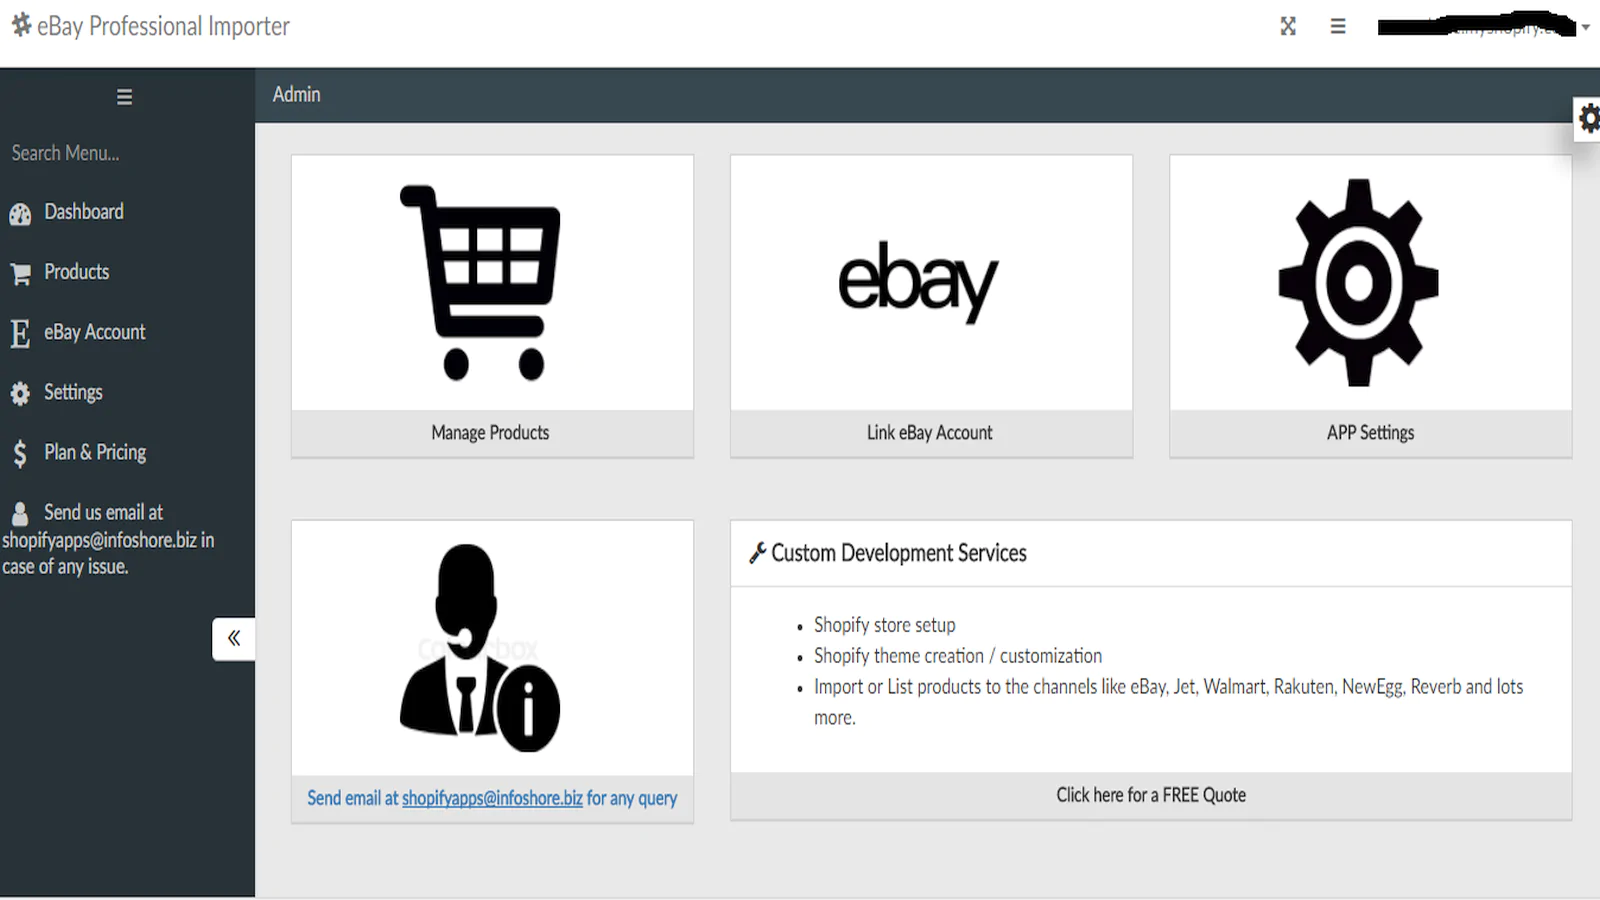Image resolution: width=1600 pixels, height=900 pixels.
Task: Click the eBay Account E icon
Action: point(20,333)
